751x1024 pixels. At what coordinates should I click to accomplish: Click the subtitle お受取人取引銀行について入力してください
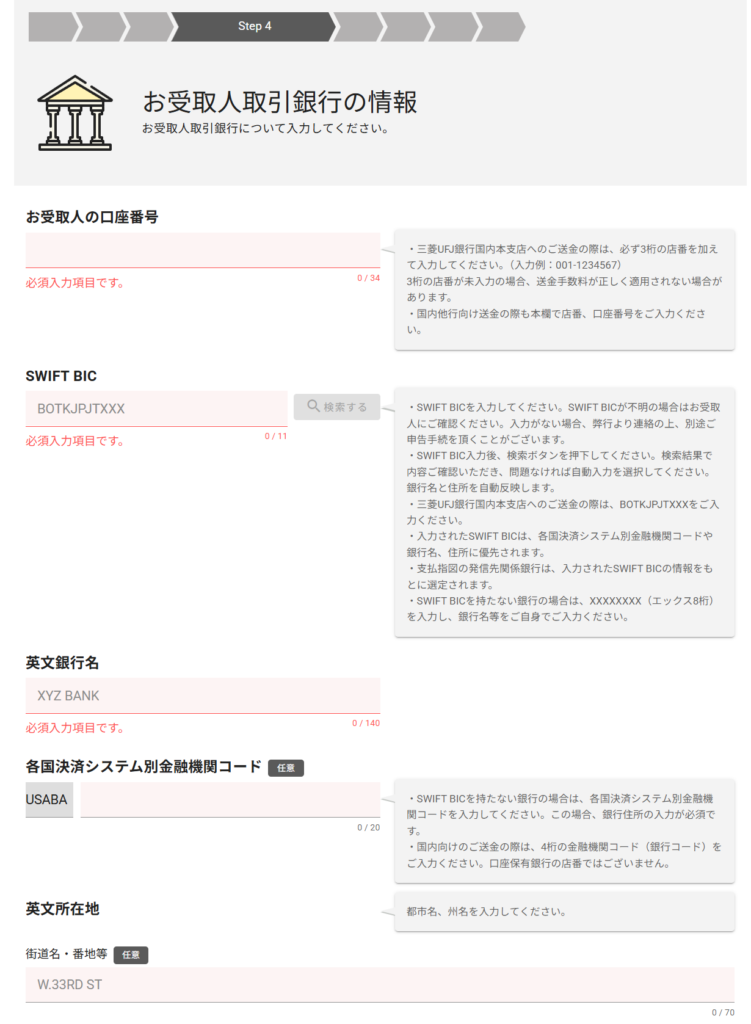coord(265,129)
